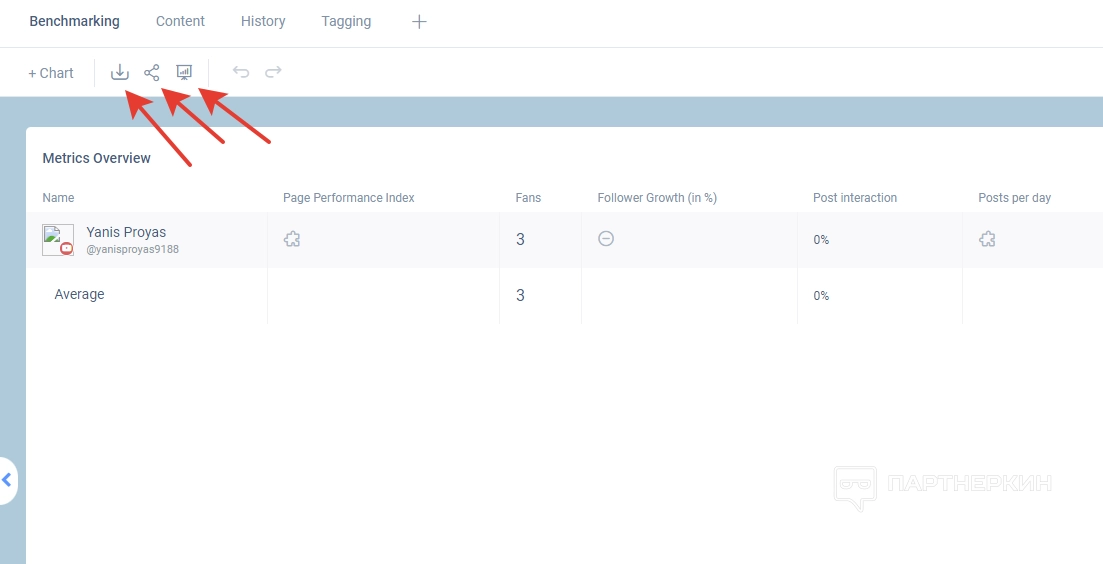Click the minus circle under Follower Growth
The width and height of the screenshot is (1103, 564).
(x=606, y=239)
